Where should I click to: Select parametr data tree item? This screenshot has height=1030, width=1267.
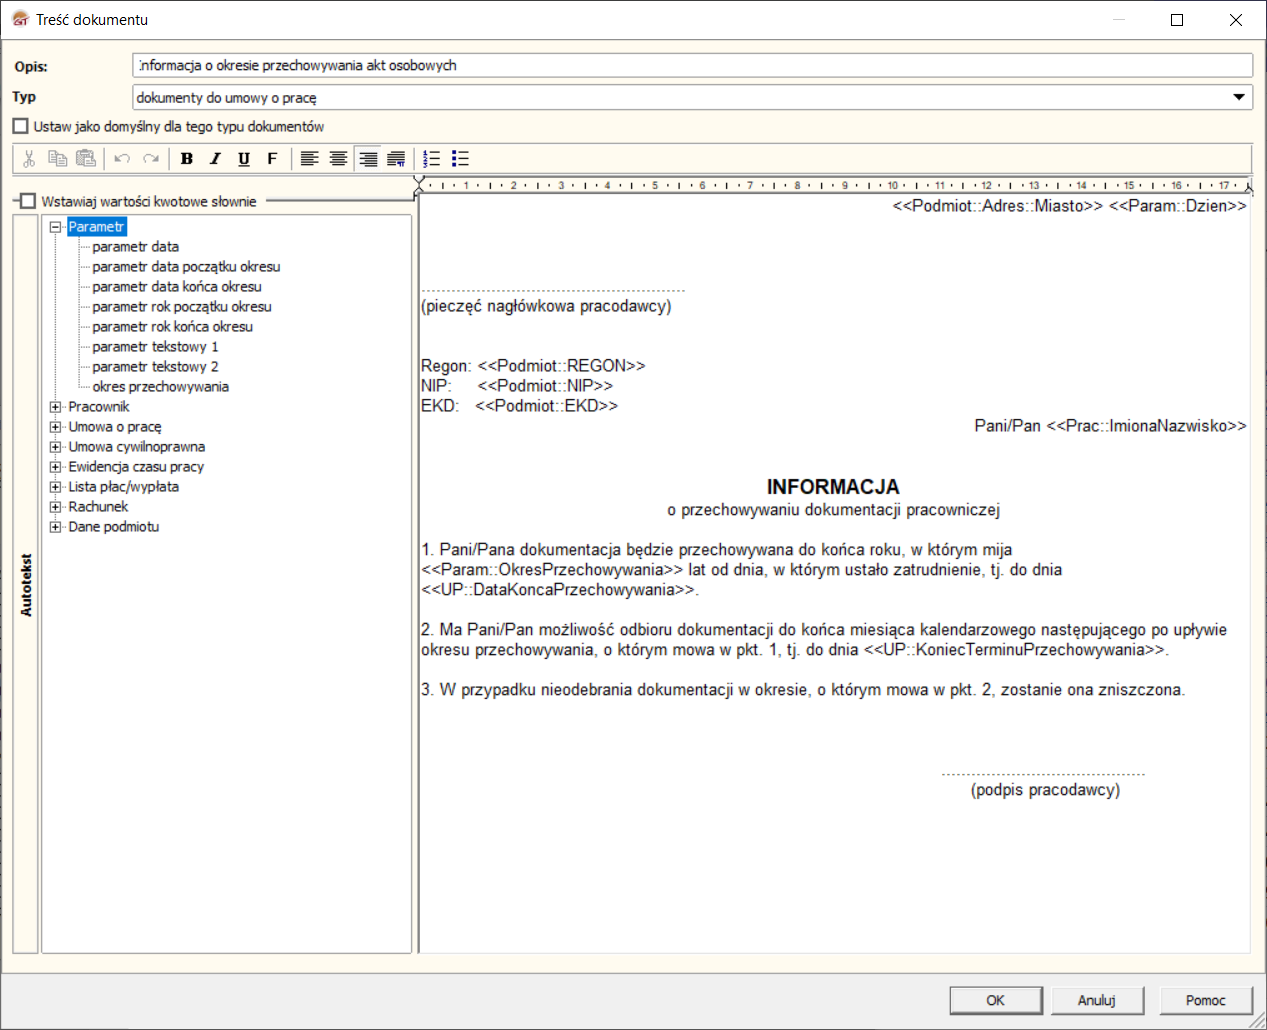click(136, 247)
